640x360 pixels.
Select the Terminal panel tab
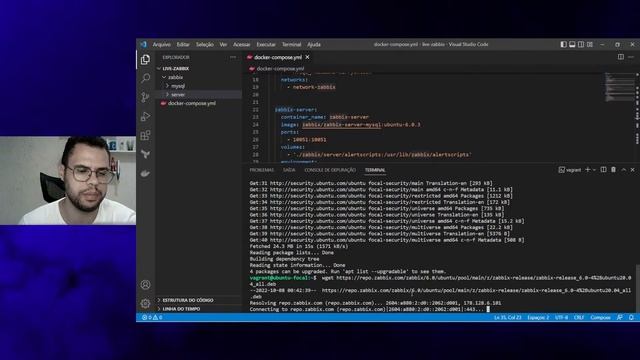click(375, 170)
